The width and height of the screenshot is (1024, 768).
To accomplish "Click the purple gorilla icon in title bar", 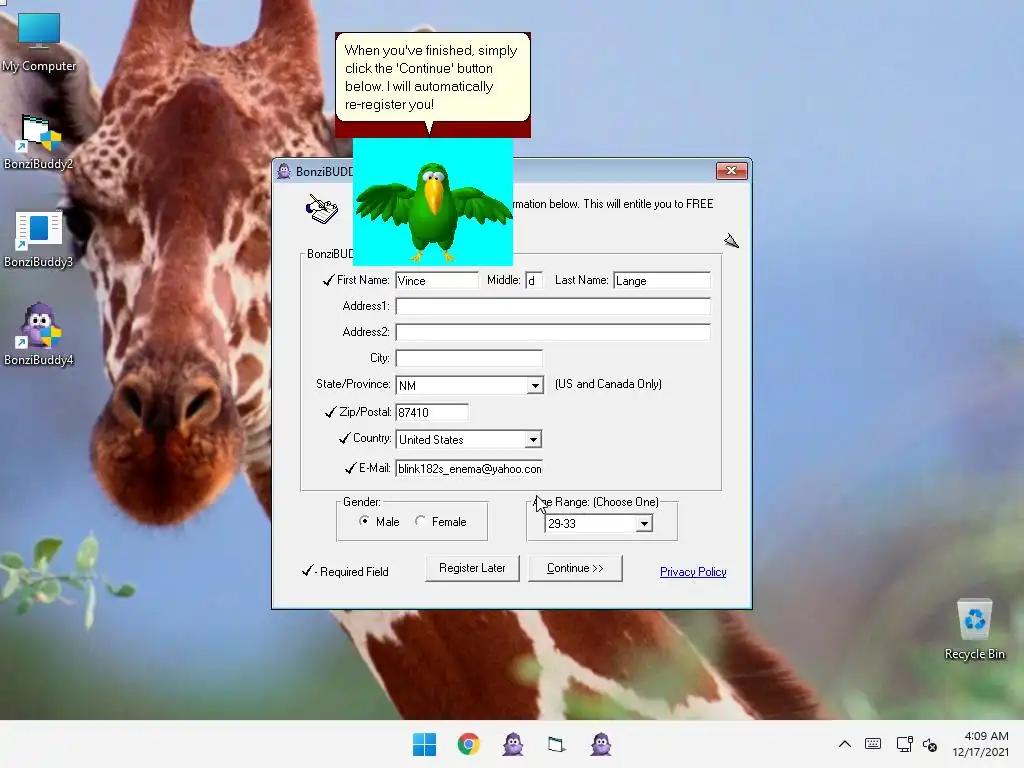I will pyautogui.click(x=284, y=171).
